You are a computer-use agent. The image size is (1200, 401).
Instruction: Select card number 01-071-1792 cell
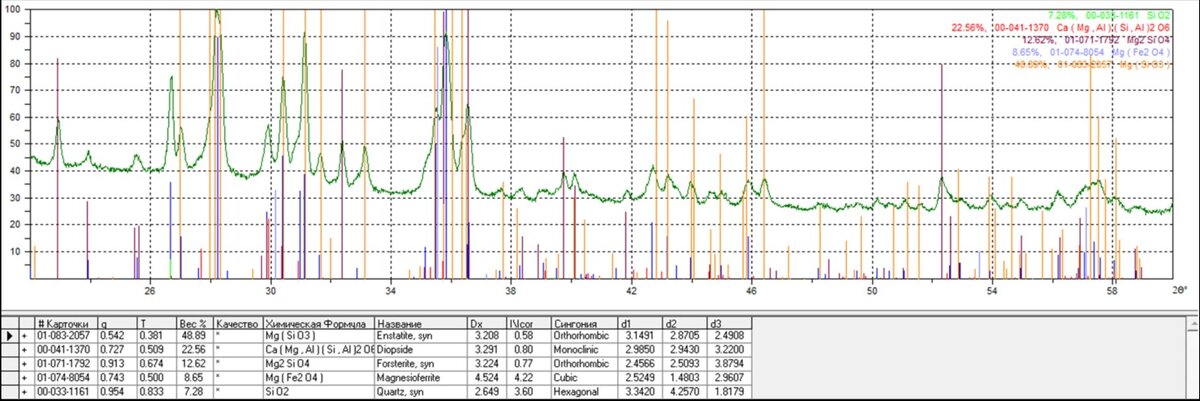tap(66, 365)
